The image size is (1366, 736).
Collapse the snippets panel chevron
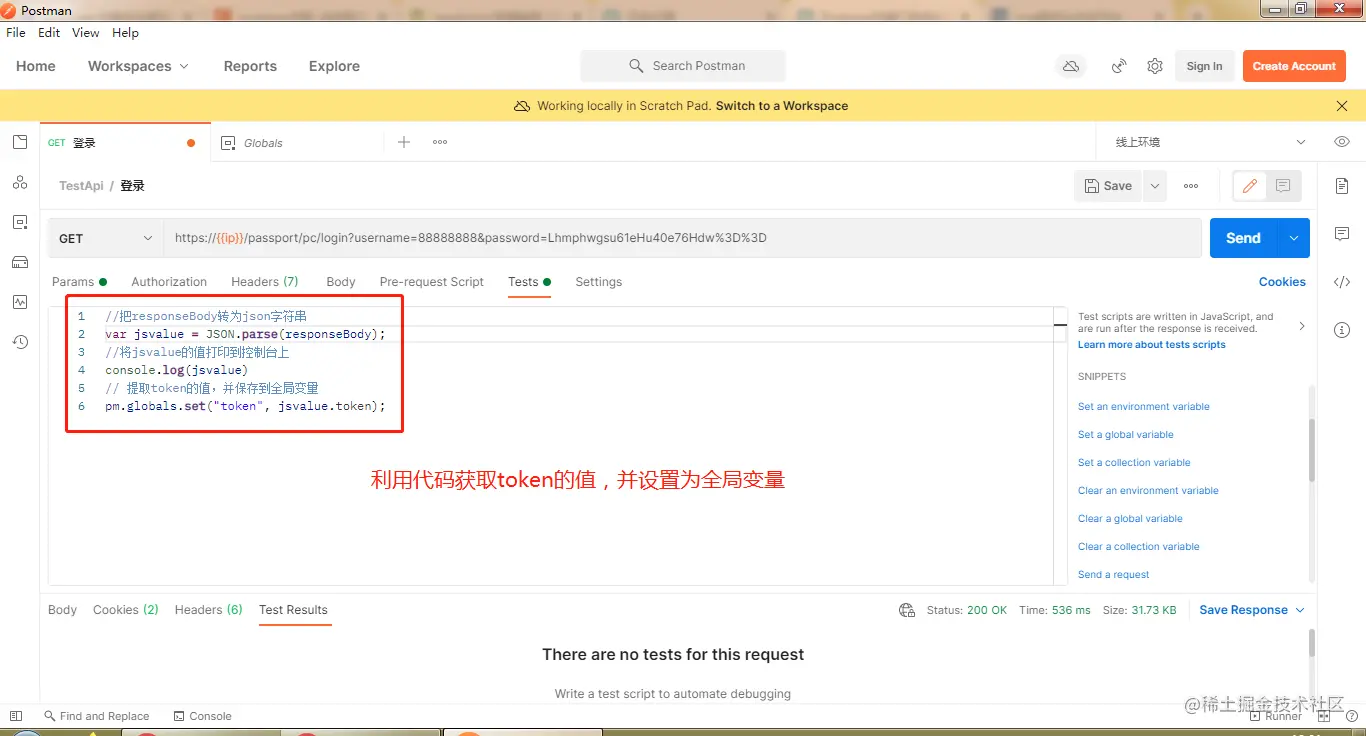click(1301, 326)
